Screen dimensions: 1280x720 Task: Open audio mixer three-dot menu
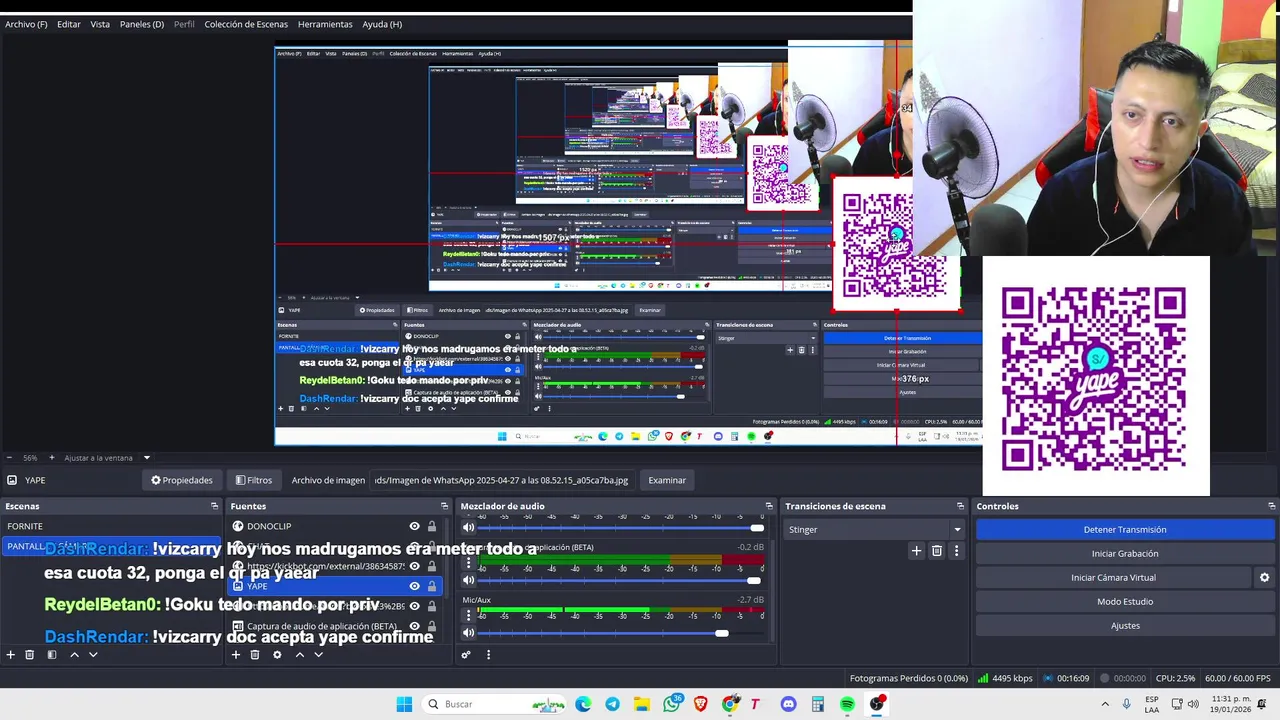pyautogui.click(x=488, y=655)
